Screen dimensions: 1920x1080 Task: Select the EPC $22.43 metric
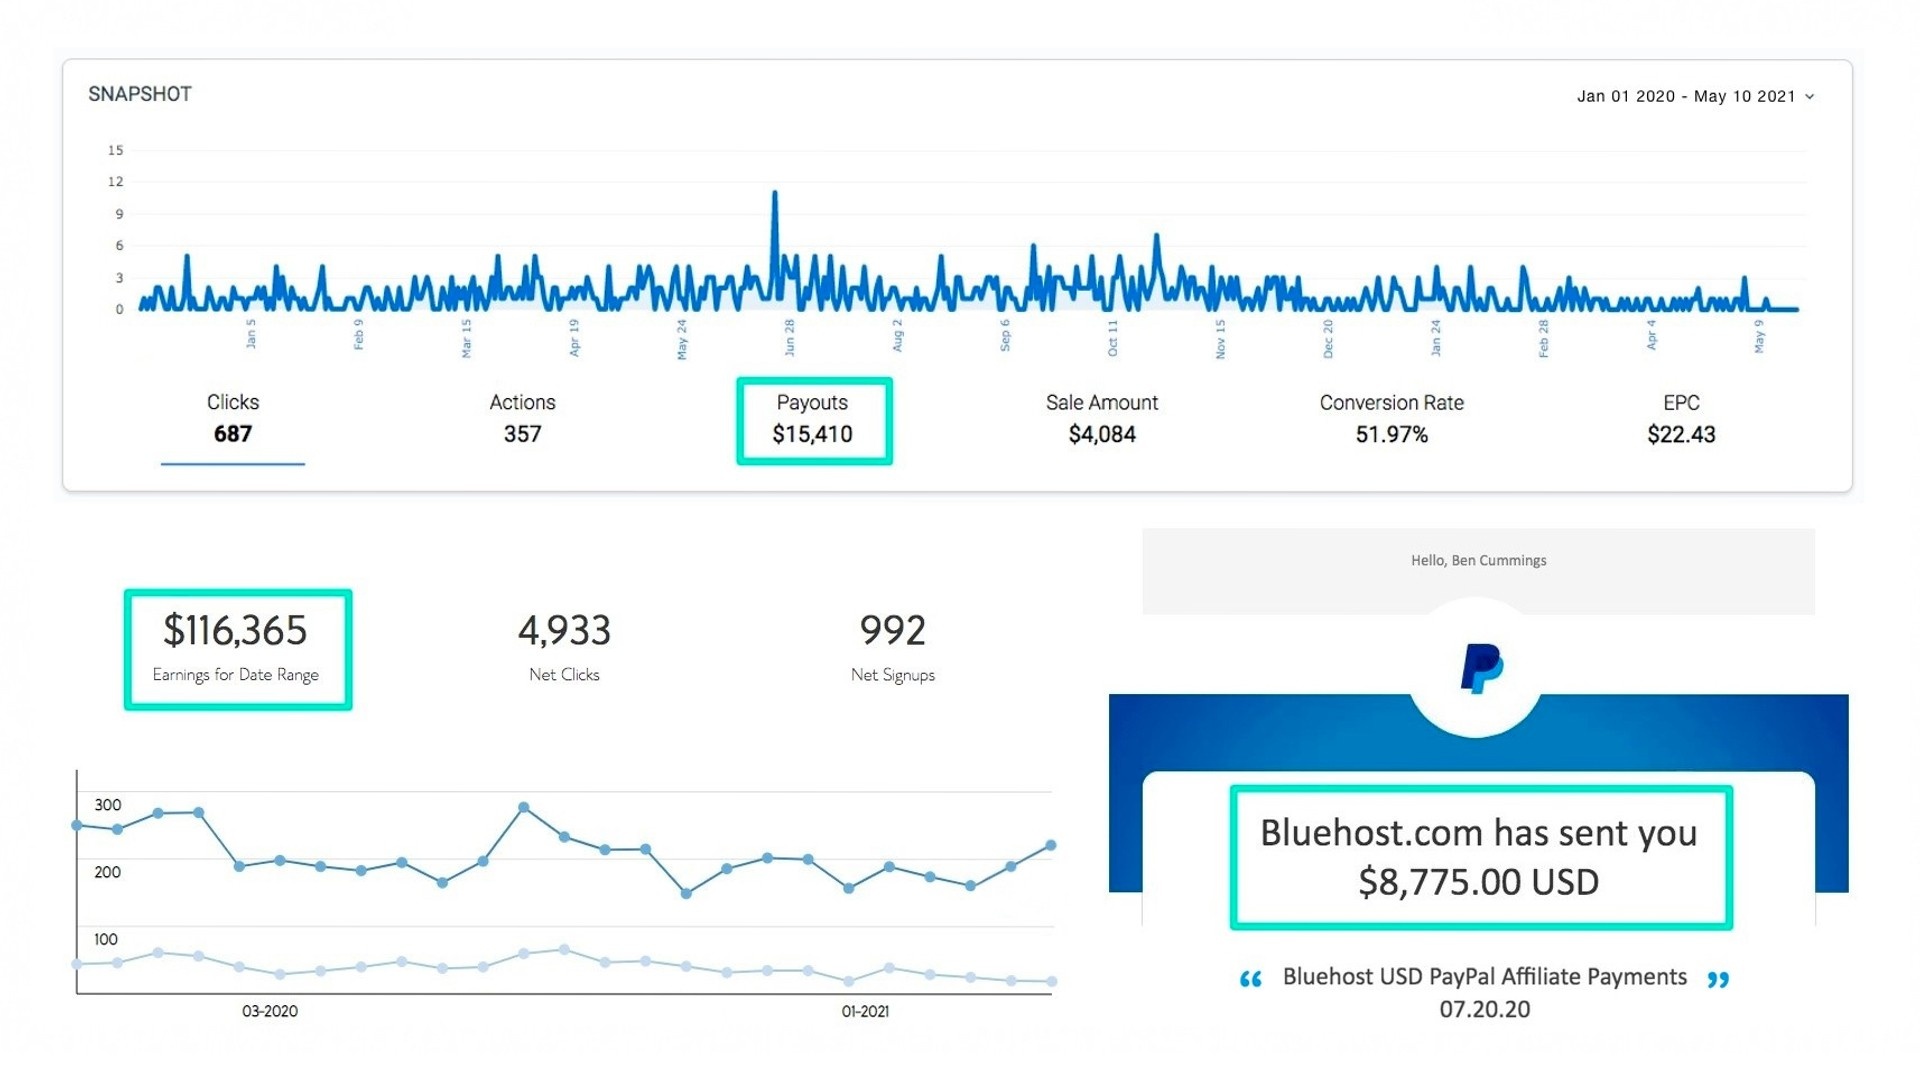tap(1680, 419)
